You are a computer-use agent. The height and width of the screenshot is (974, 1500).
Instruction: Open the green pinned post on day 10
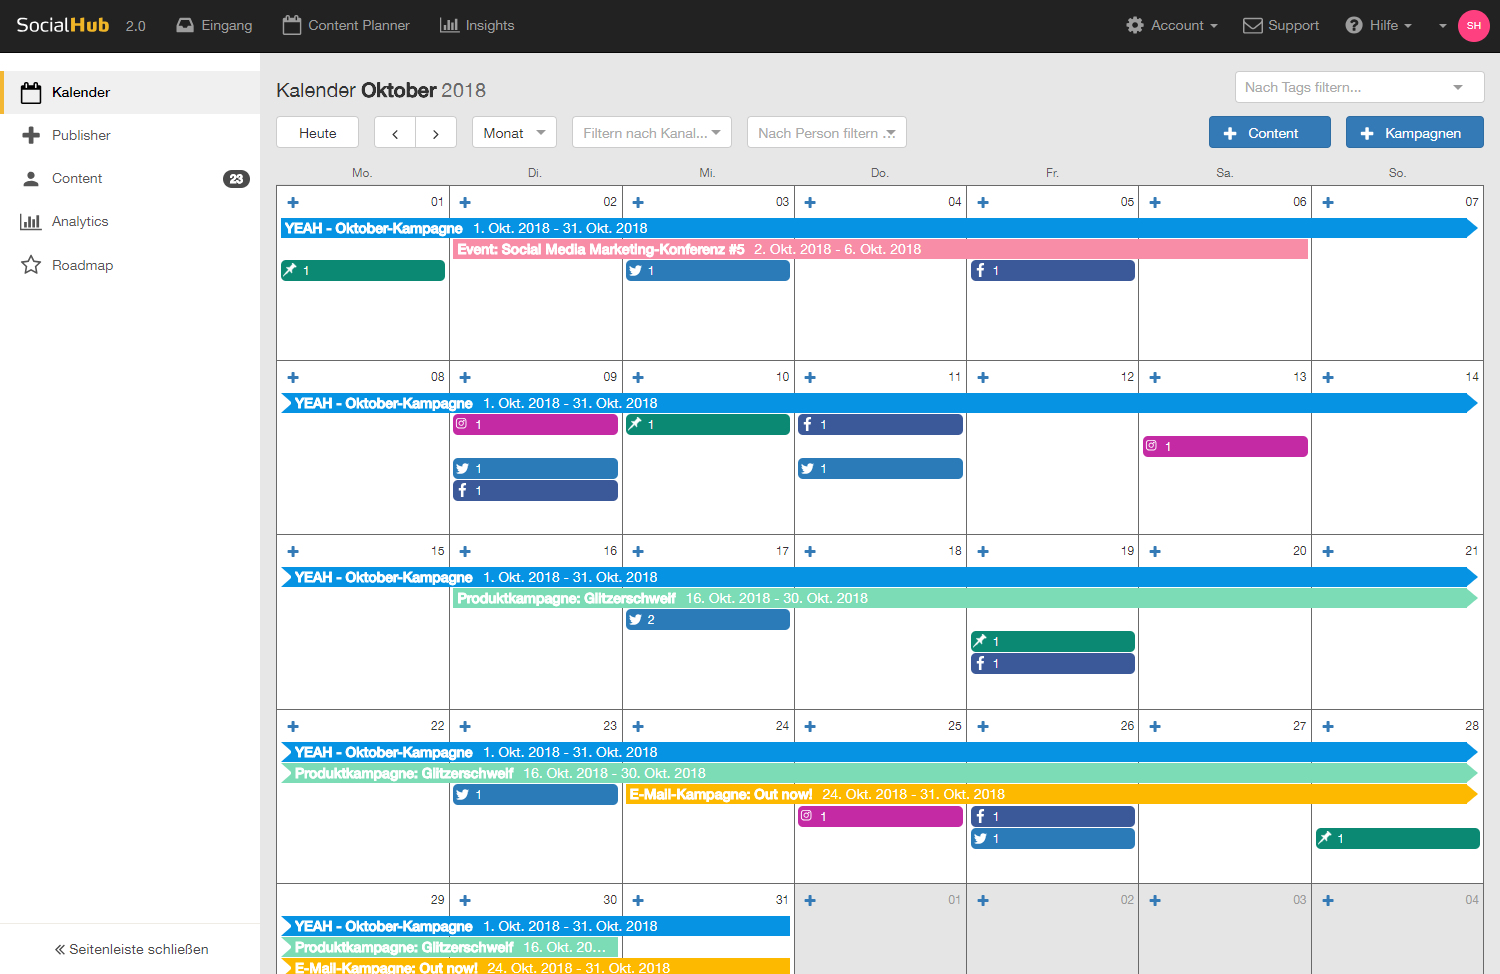click(x=708, y=424)
